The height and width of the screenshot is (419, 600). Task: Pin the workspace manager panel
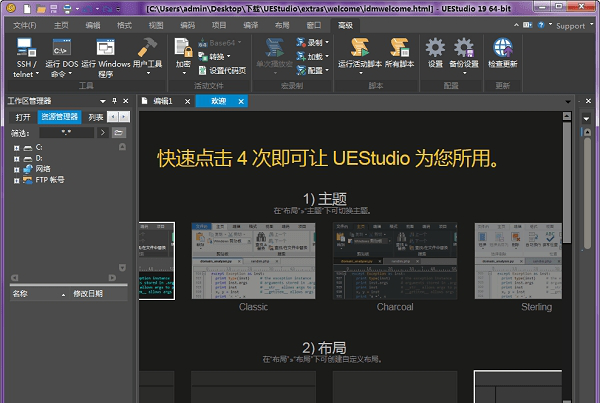coord(114,101)
